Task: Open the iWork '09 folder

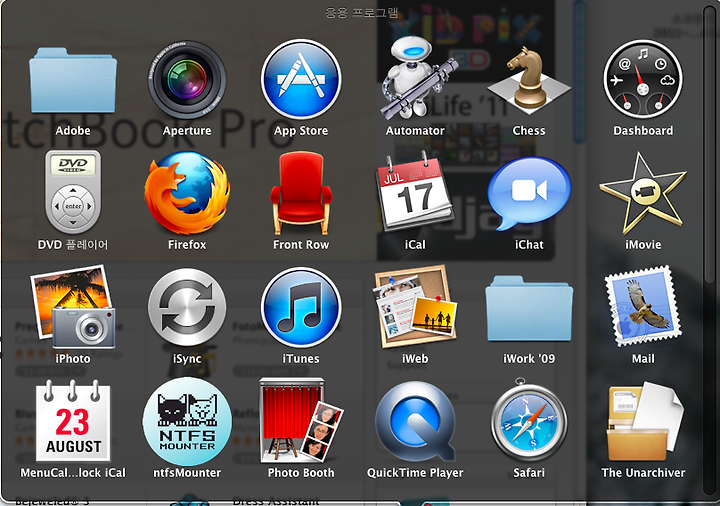Action: coord(529,309)
